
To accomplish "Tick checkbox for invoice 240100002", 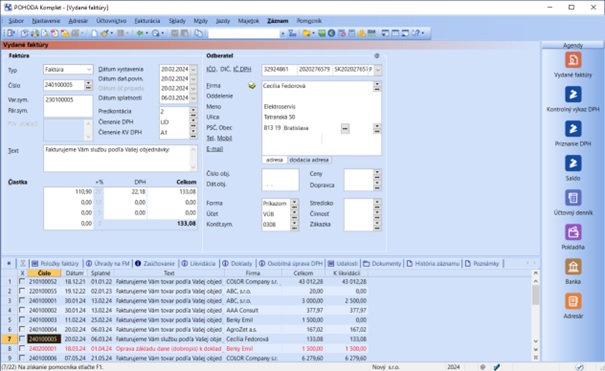I will tap(22, 310).
